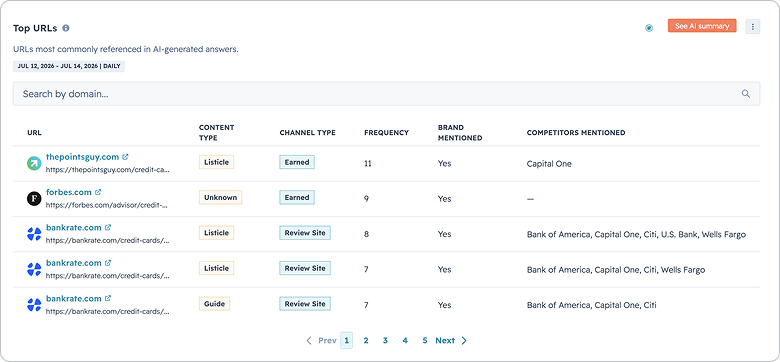The width and height of the screenshot is (780, 362).
Task: Click the info icon beside Top URLs
Action: pyautogui.click(x=66, y=28)
